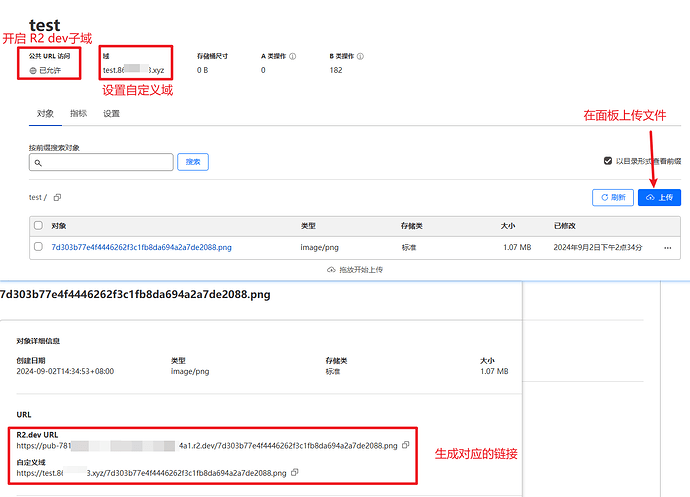690x497 pixels.
Task: Open the three-dot menu of png row
Action: click(668, 248)
